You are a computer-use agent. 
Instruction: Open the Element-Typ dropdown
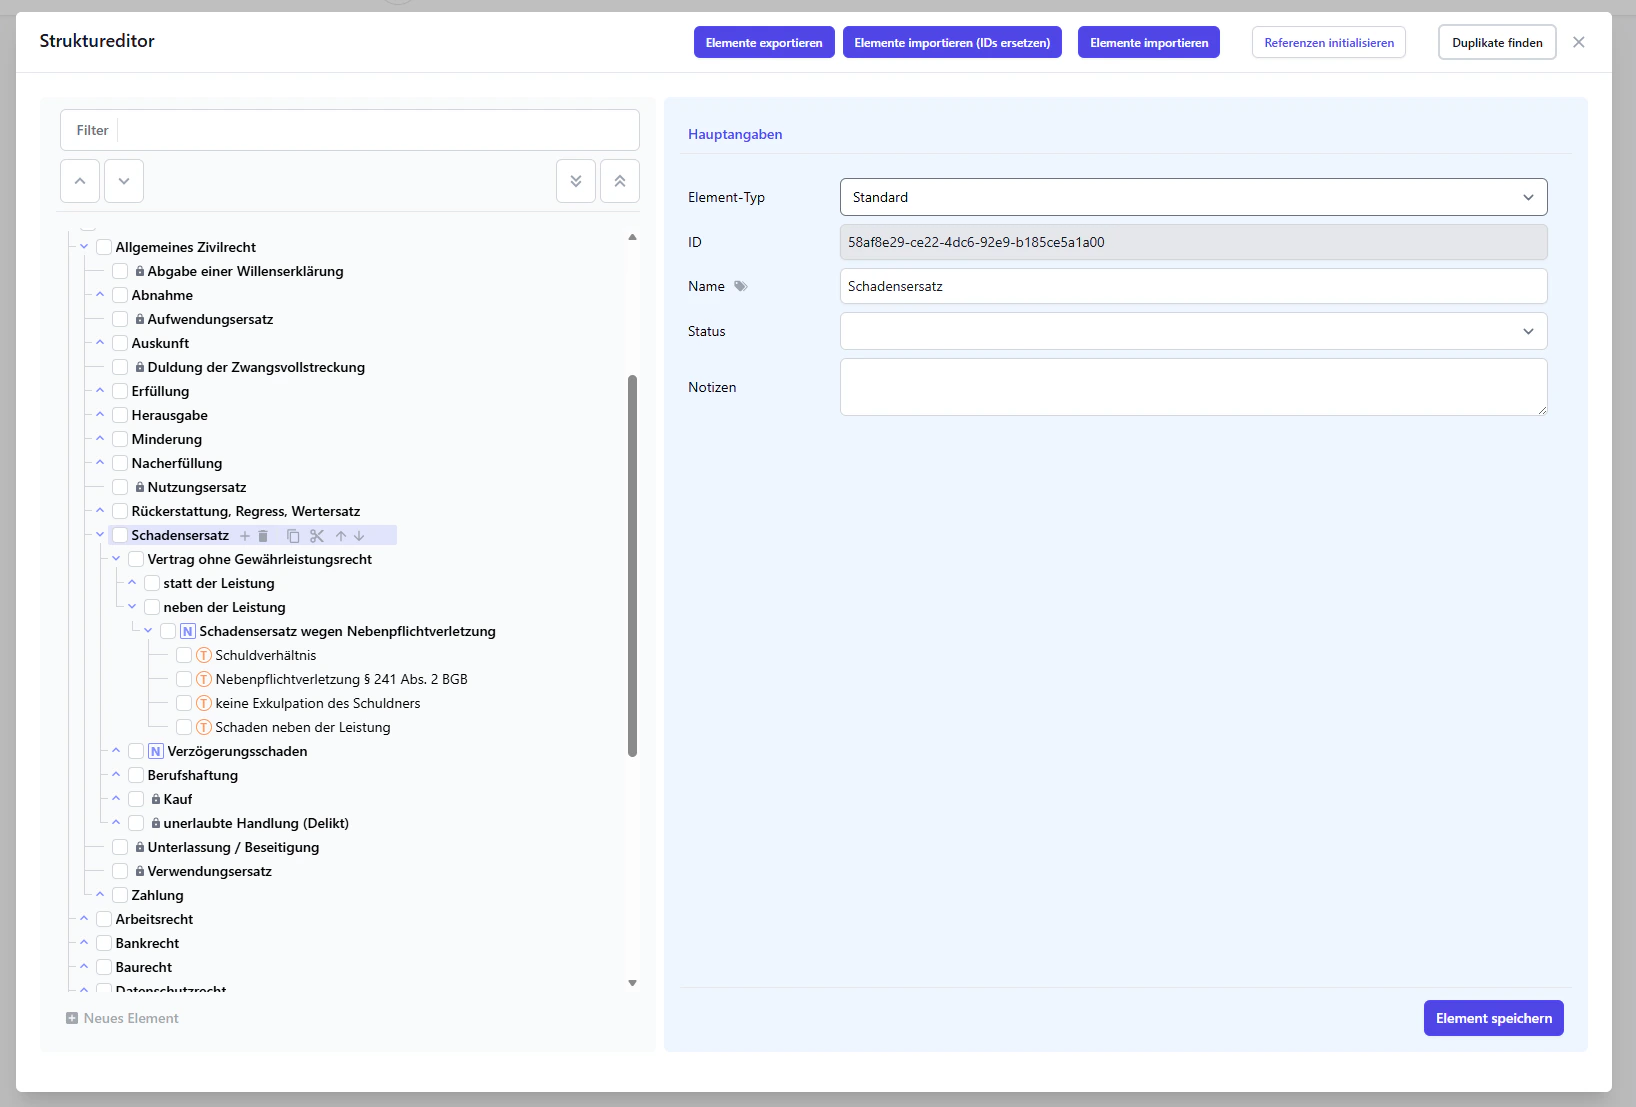1194,197
